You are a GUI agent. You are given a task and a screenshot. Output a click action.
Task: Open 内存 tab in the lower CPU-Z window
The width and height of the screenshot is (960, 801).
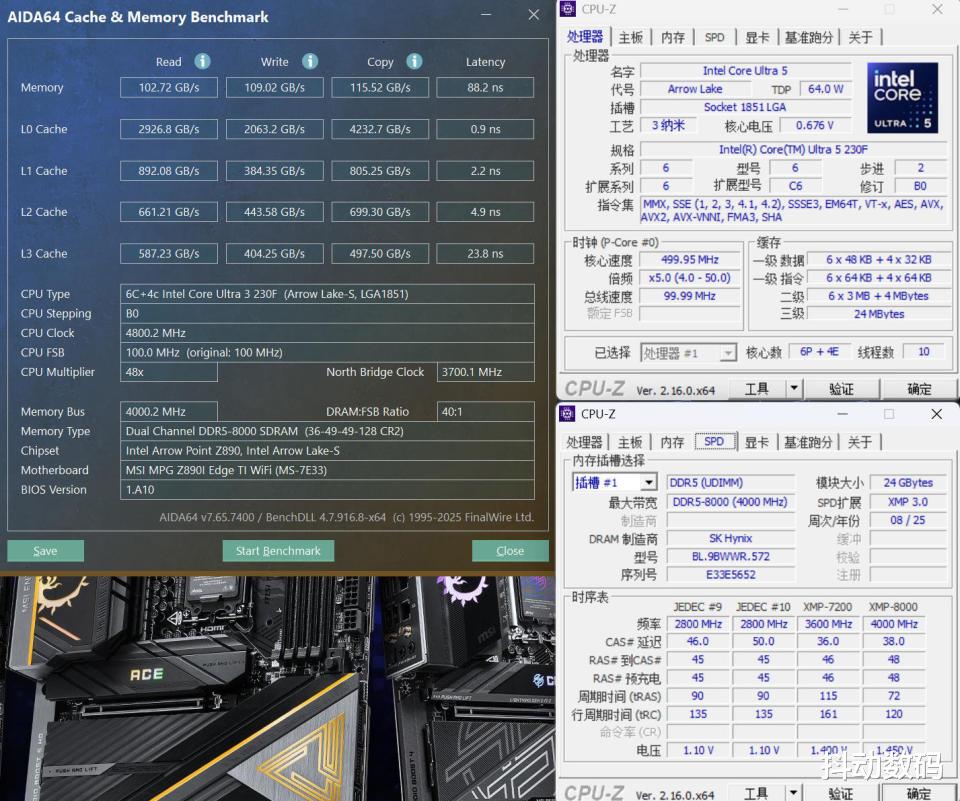coord(673,442)
